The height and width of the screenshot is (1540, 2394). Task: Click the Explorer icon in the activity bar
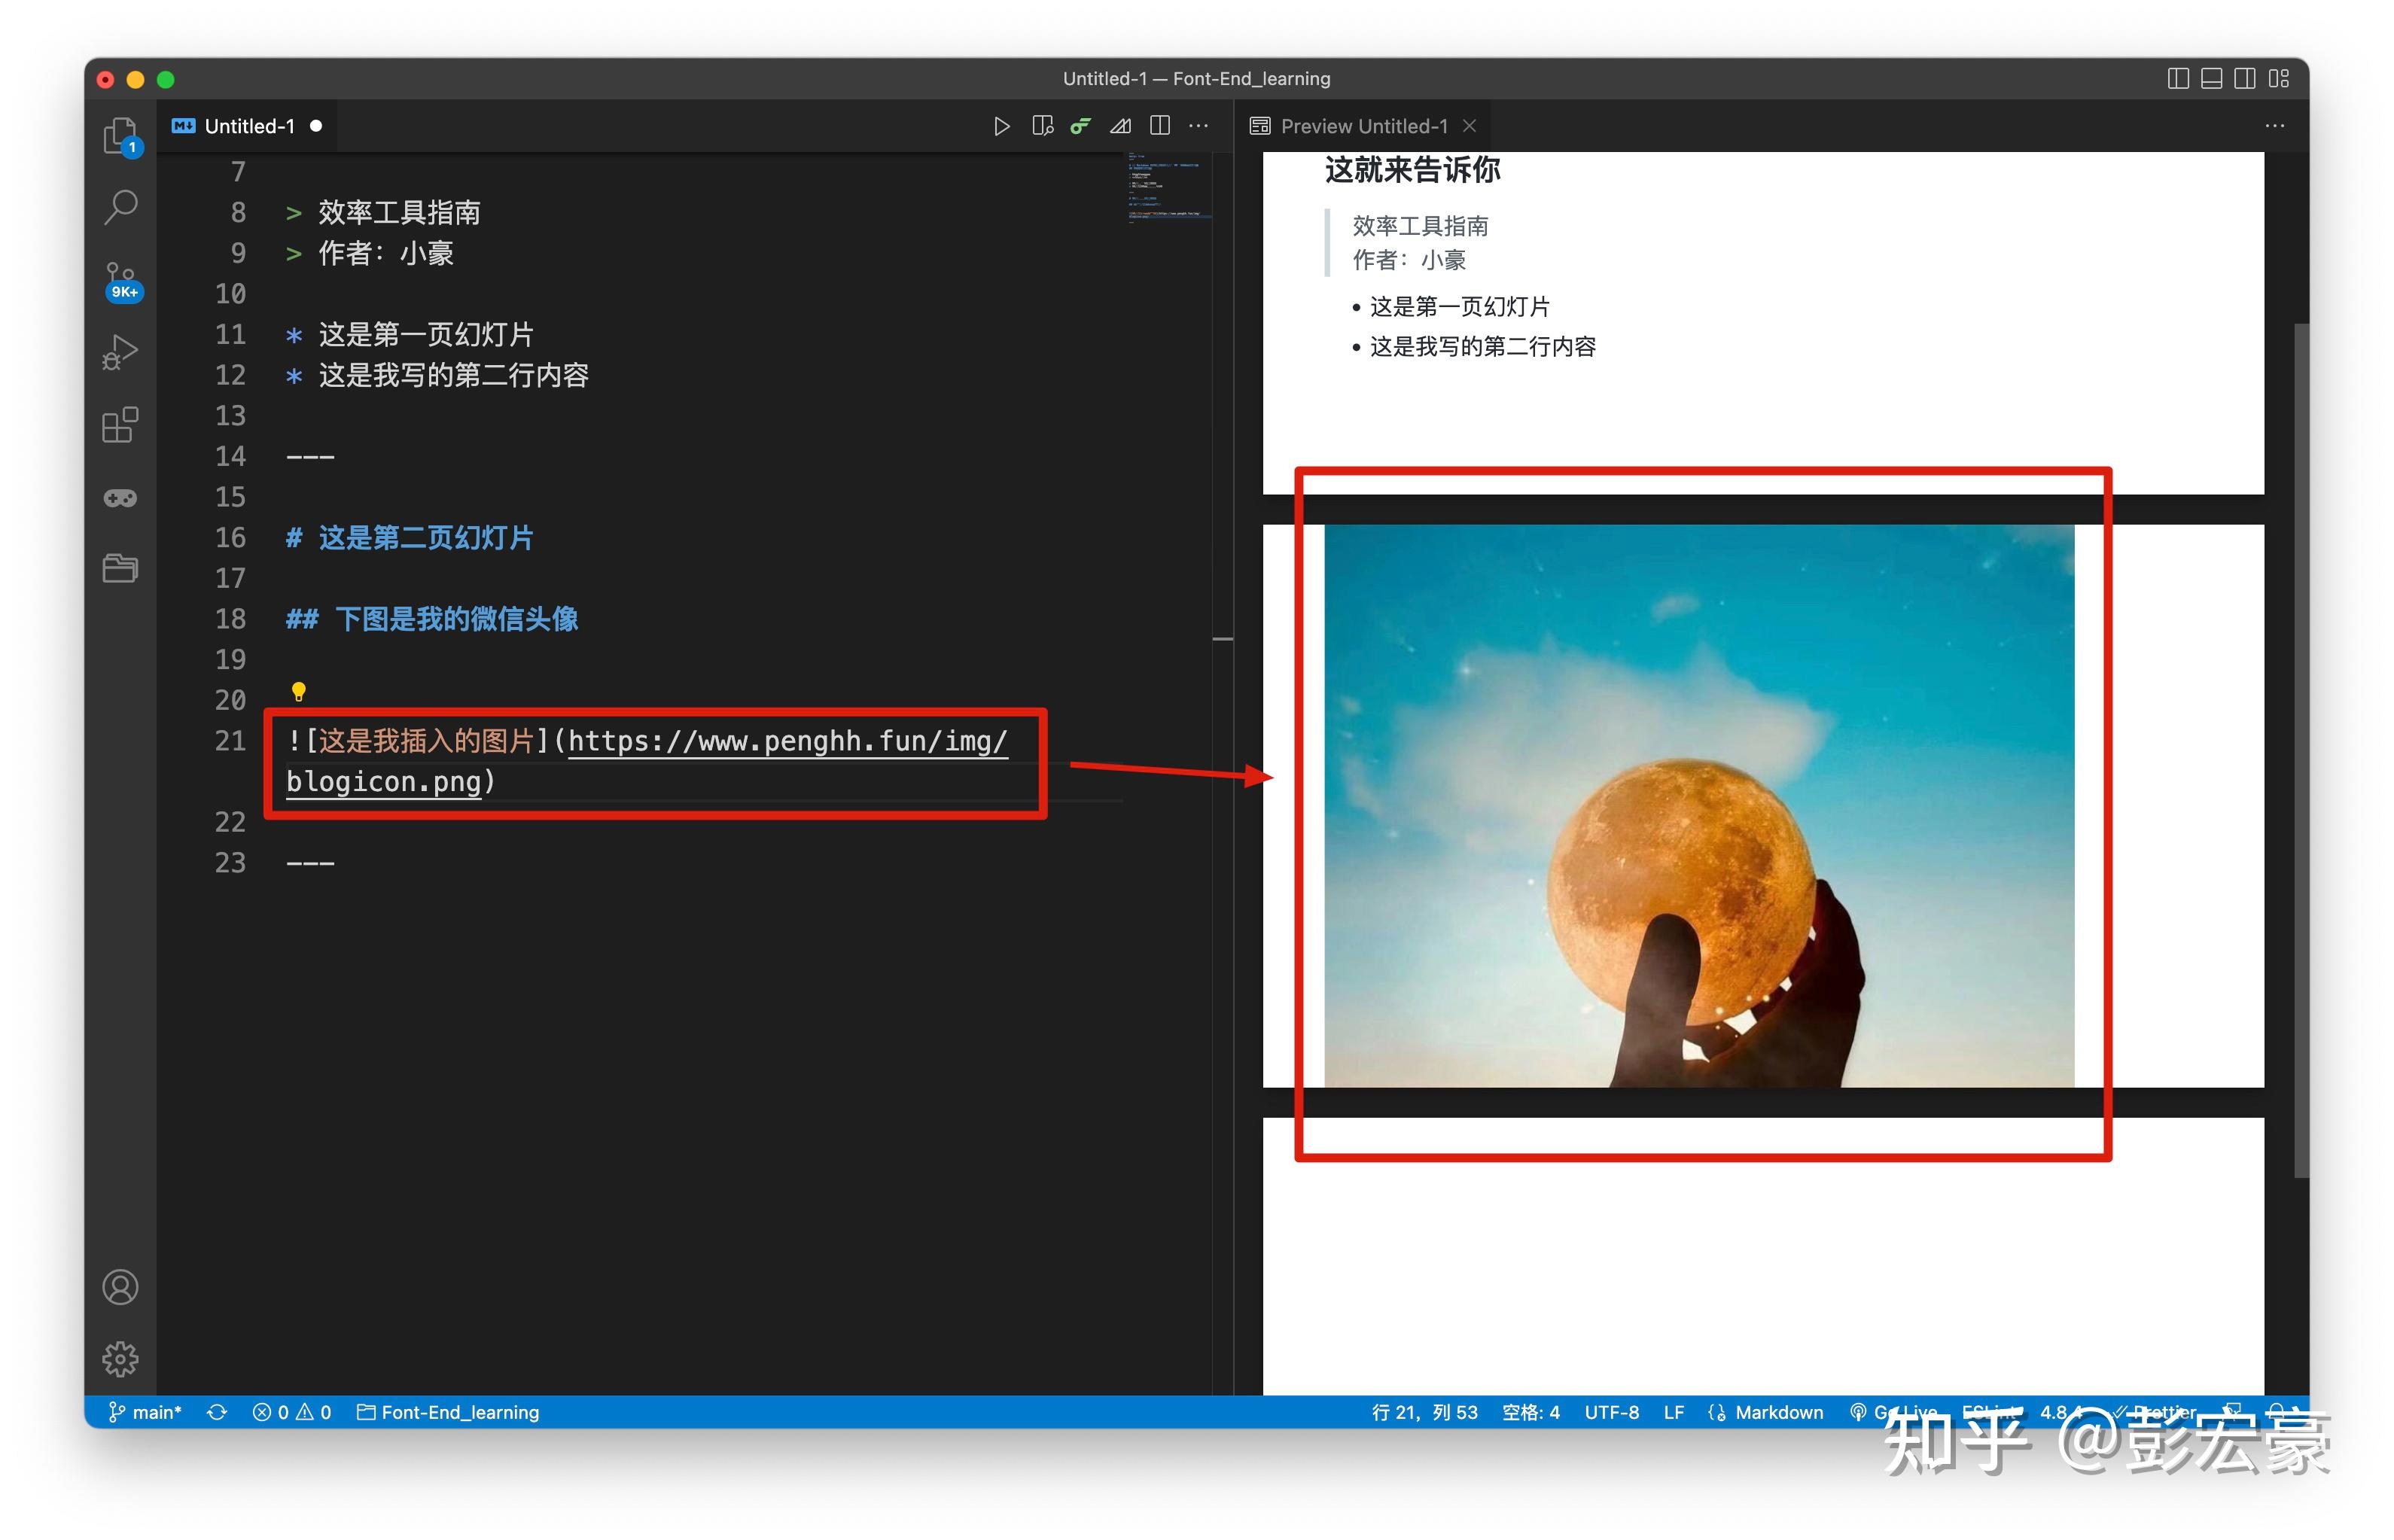[x=121, y=137]
